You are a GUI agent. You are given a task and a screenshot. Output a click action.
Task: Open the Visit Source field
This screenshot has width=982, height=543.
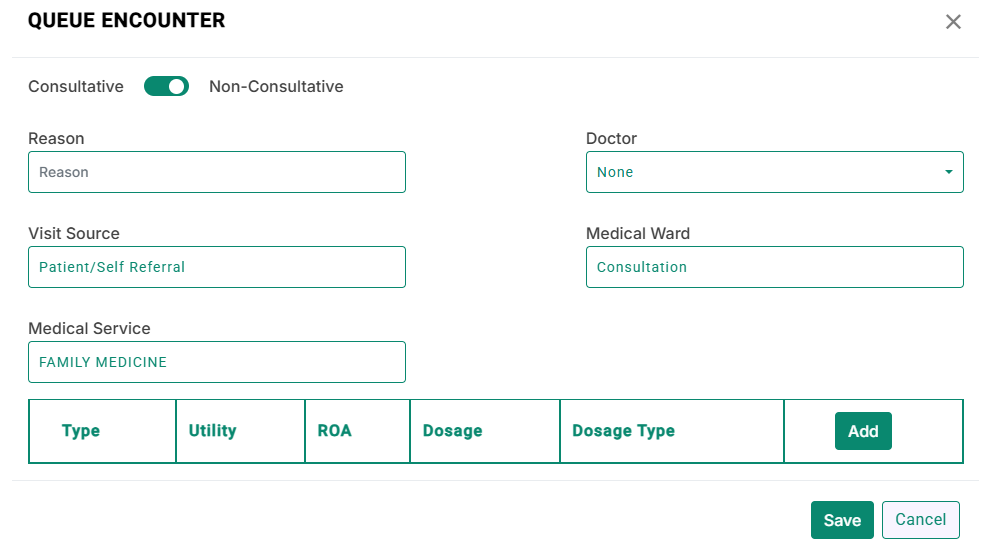tap(217, 267)
